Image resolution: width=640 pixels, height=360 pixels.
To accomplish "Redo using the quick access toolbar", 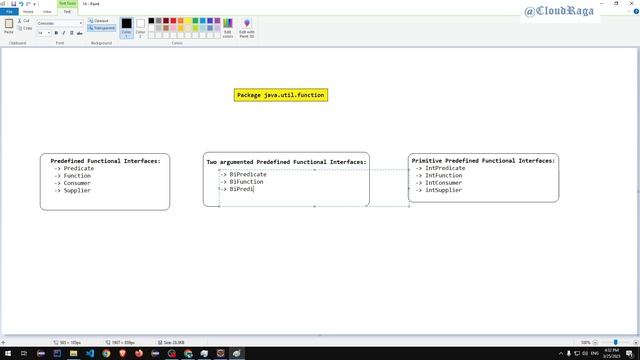I will (28, 4).
